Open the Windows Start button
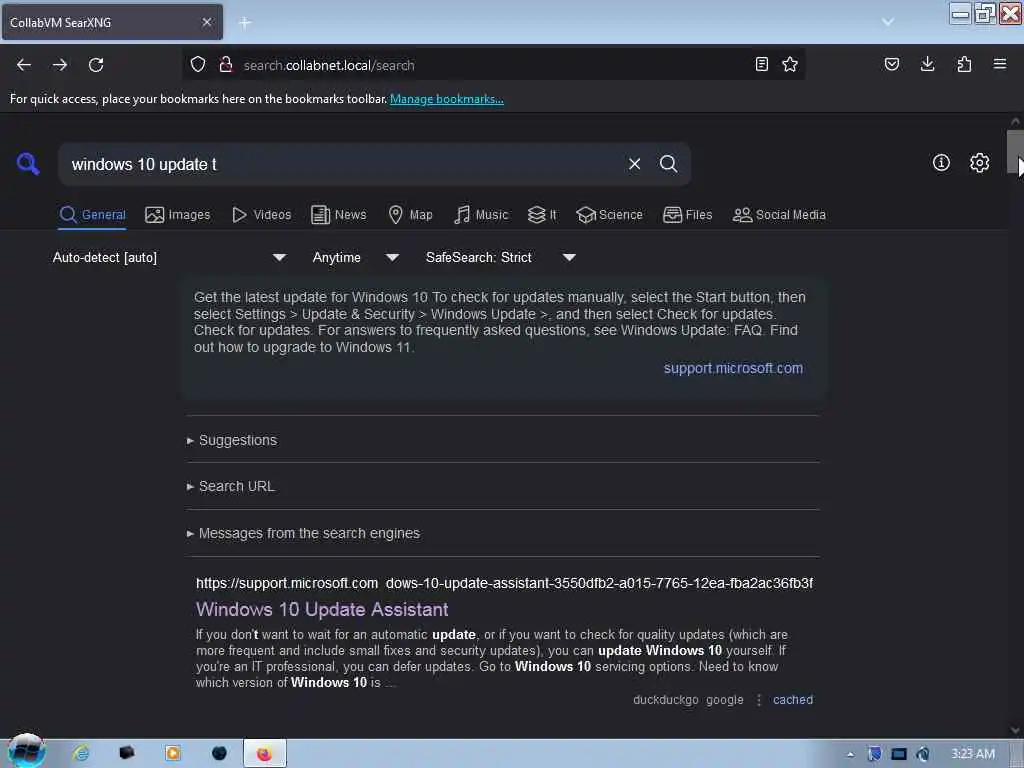 (26, 751)
